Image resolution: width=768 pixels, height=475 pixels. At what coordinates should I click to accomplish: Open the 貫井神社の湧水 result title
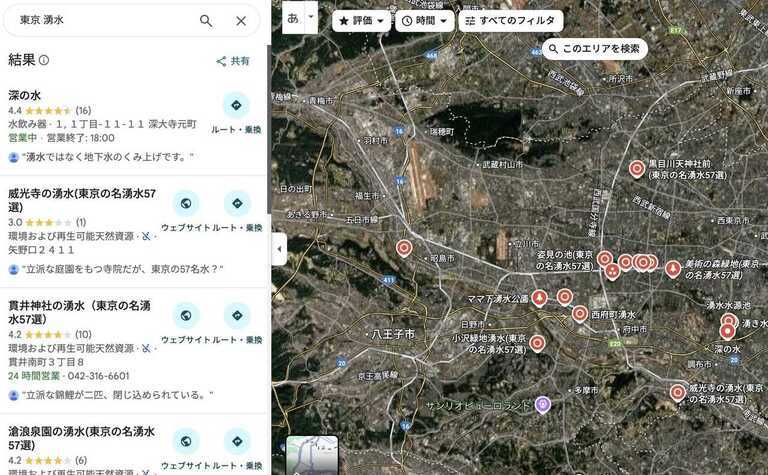pos(79,312)
